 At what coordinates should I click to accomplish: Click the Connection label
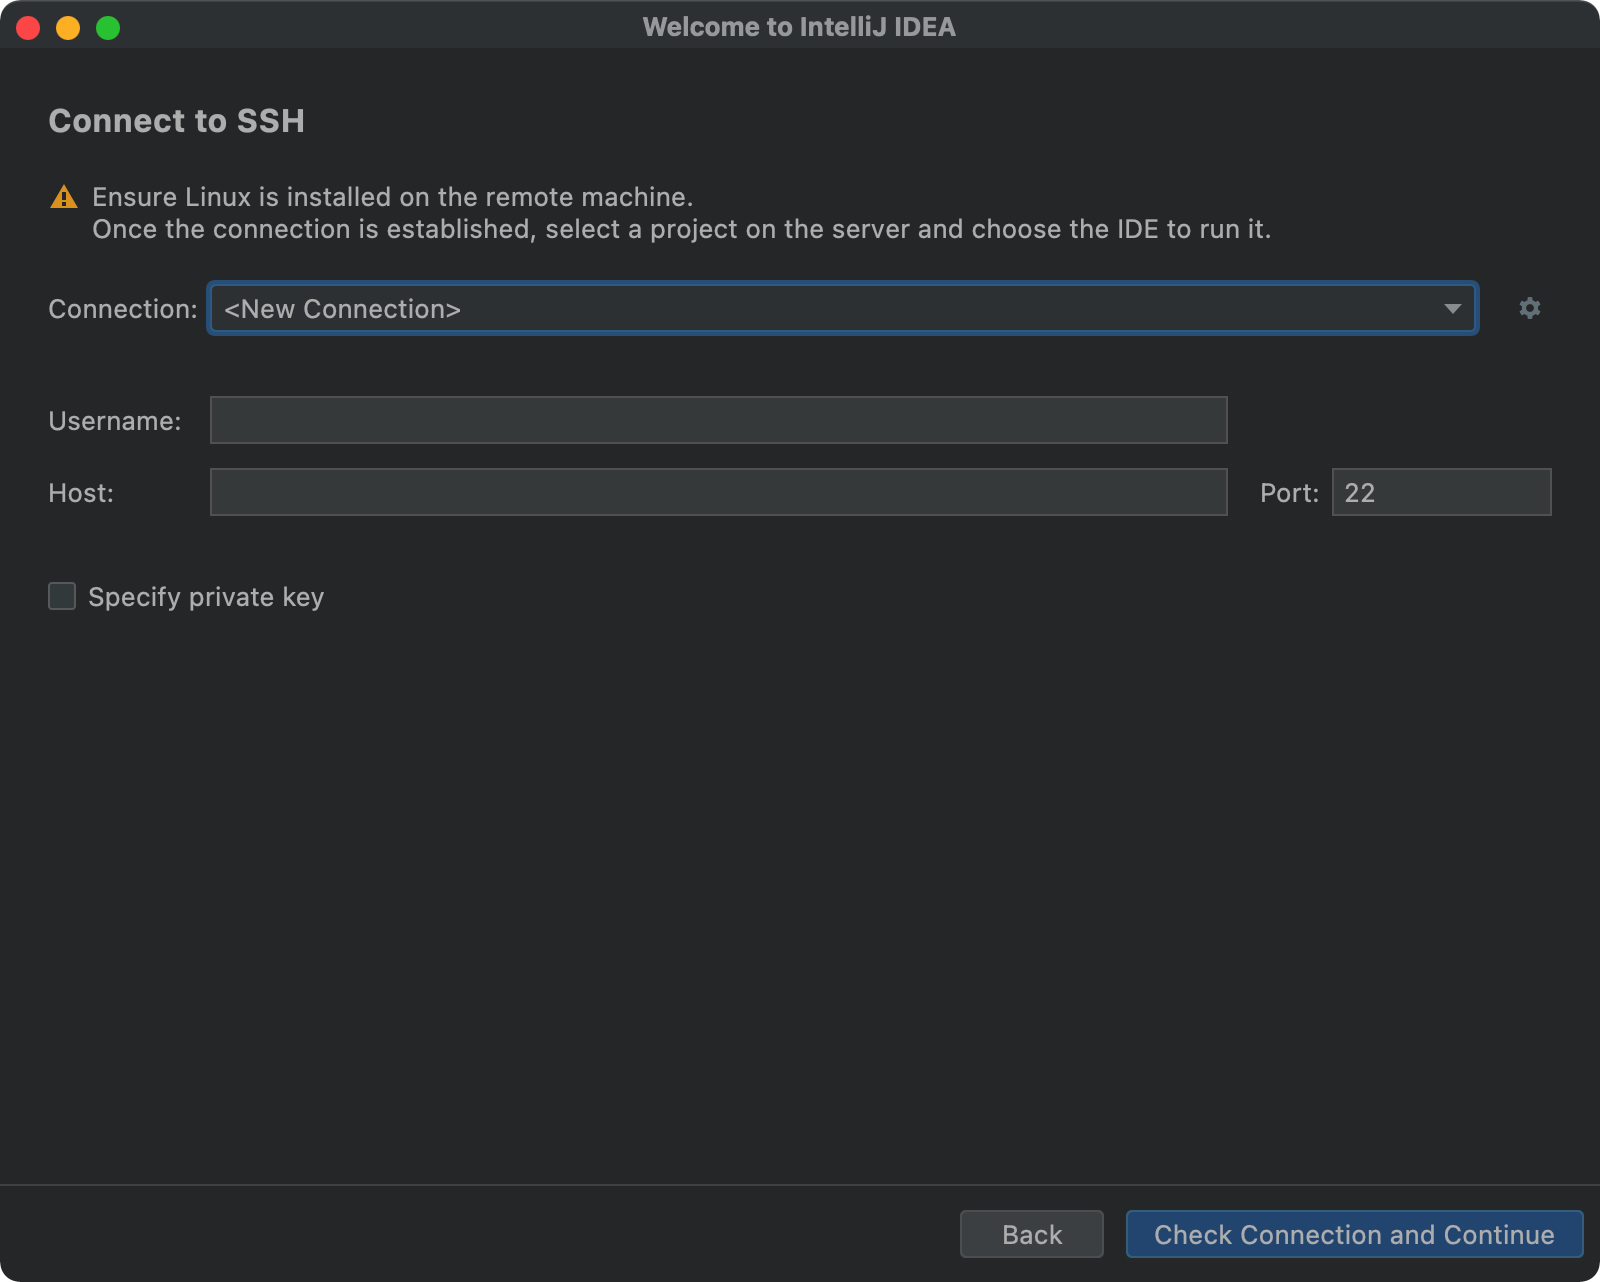click(x=123, y=309)
